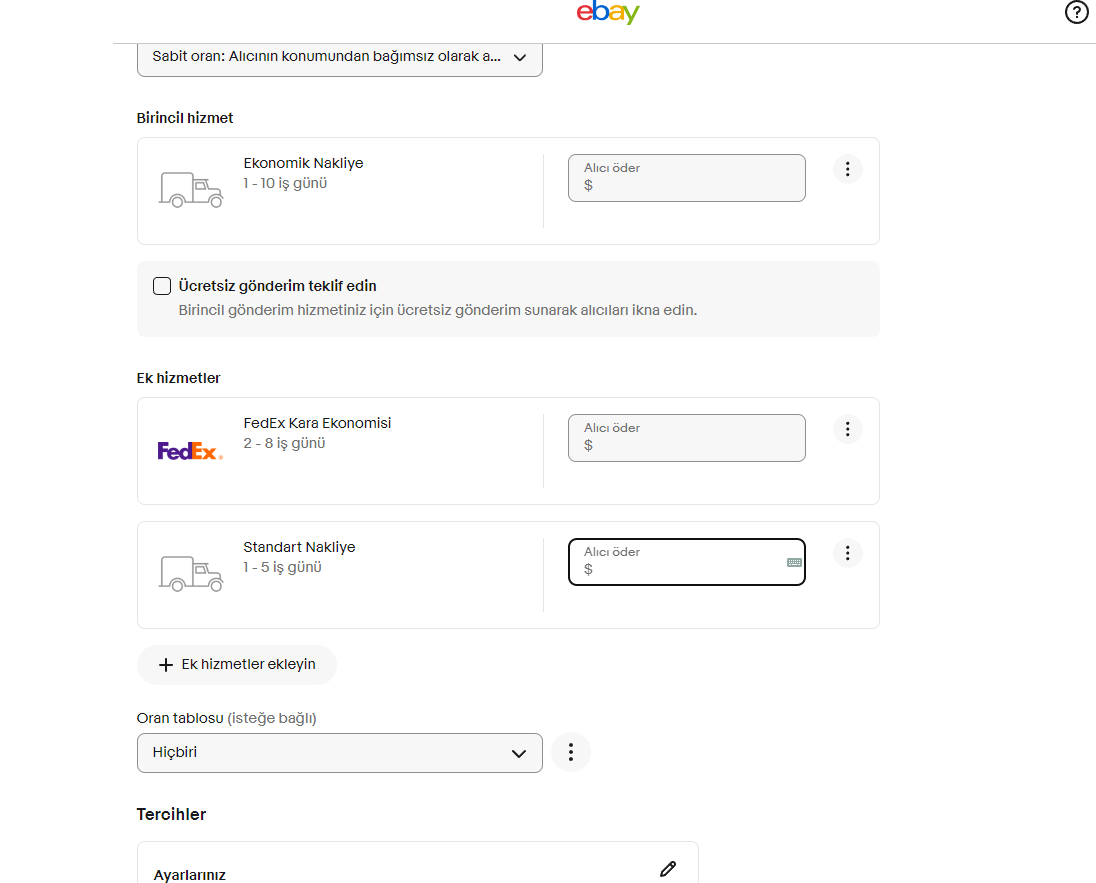The width and height of the screenshot is (1096, 883).
Task: Click the Ekonomik Nakliye truck icon
Action: click(191, 189)
